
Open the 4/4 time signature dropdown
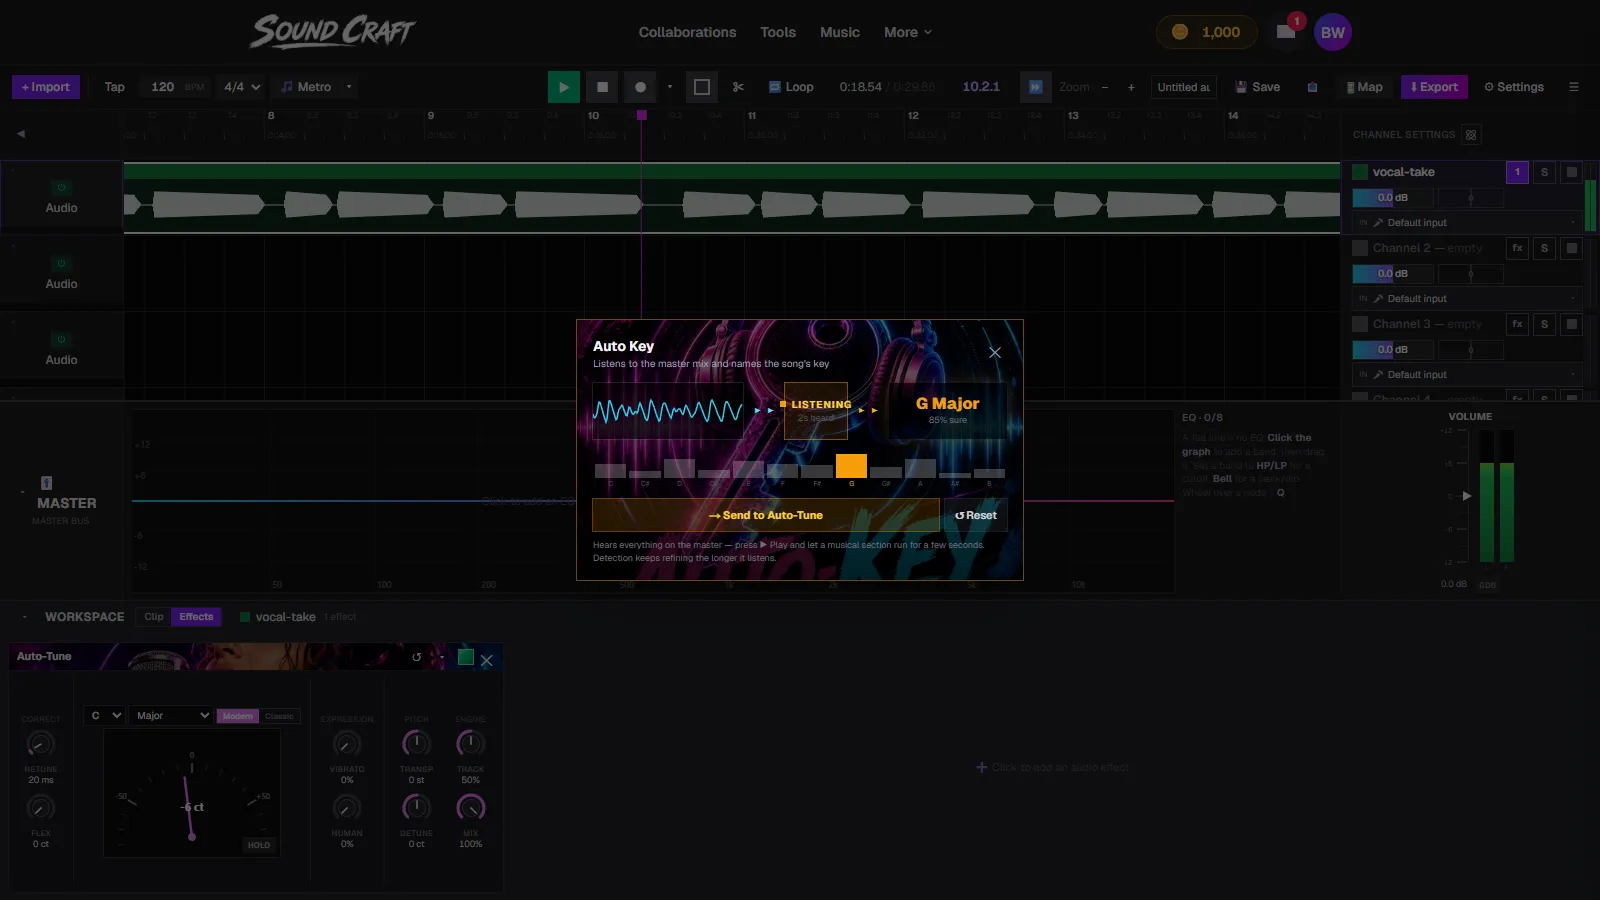241,87
